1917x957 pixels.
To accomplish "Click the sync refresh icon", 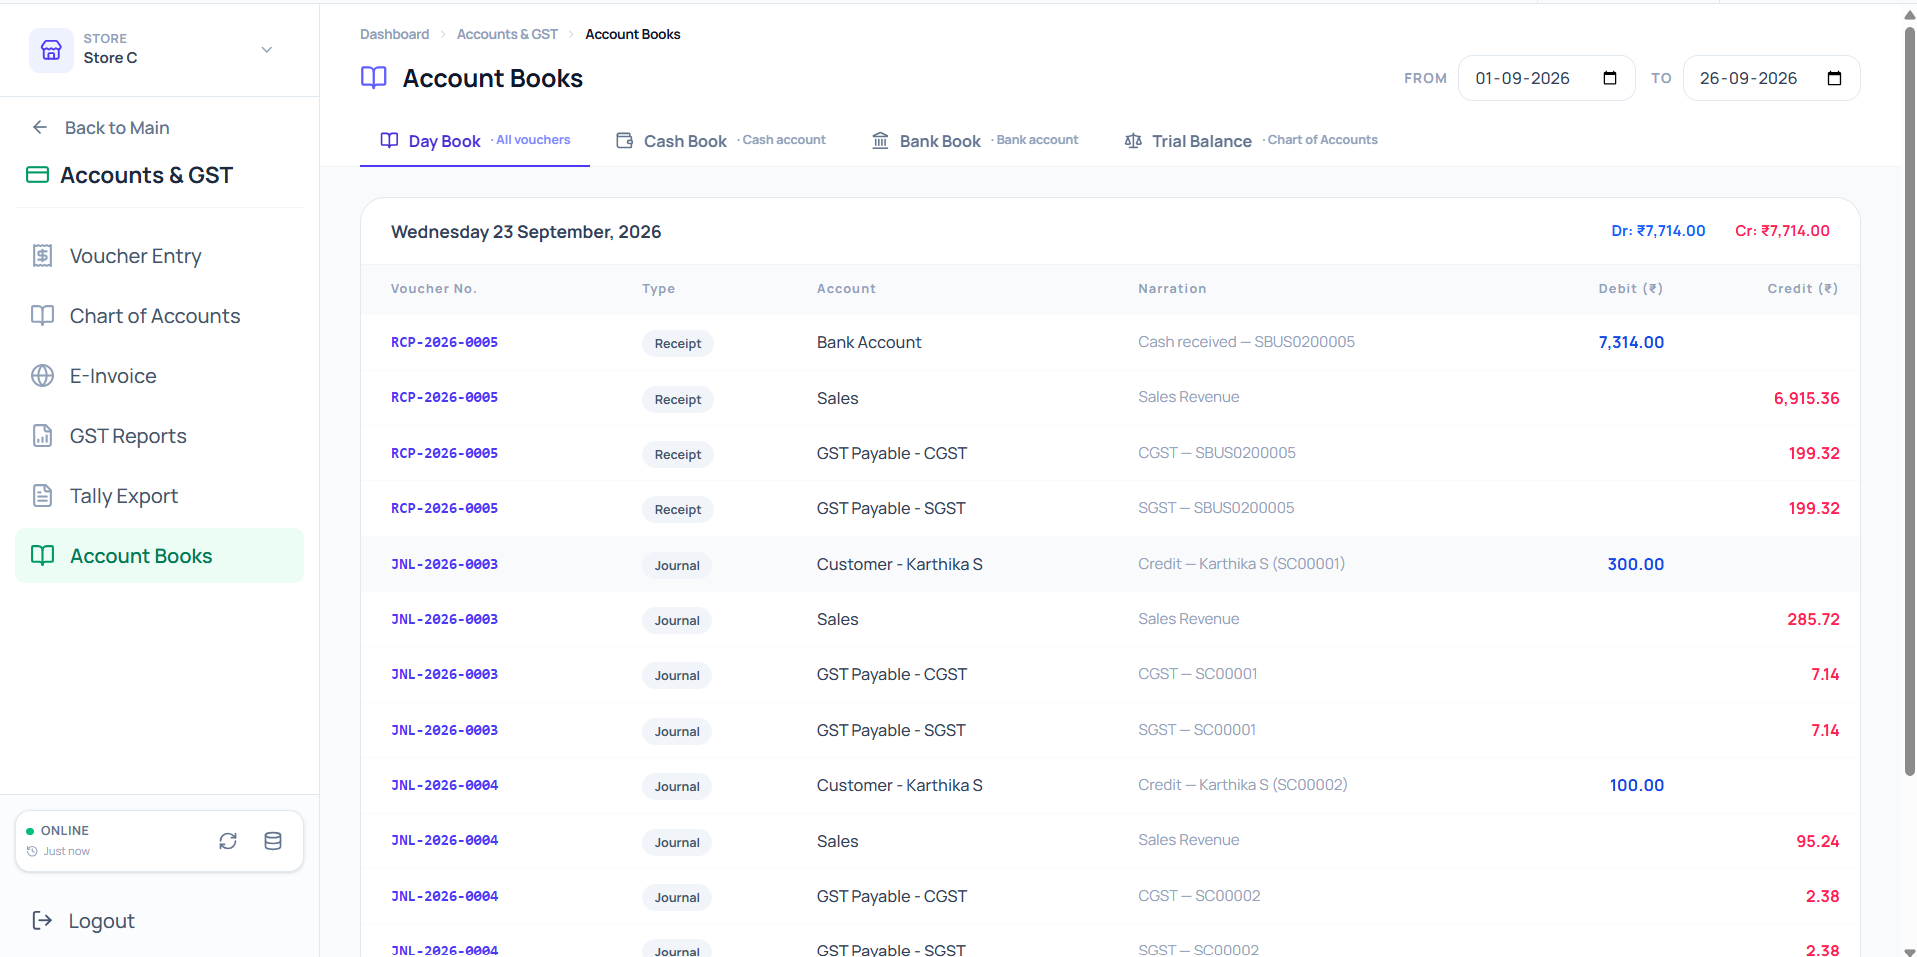I will 228,841.
